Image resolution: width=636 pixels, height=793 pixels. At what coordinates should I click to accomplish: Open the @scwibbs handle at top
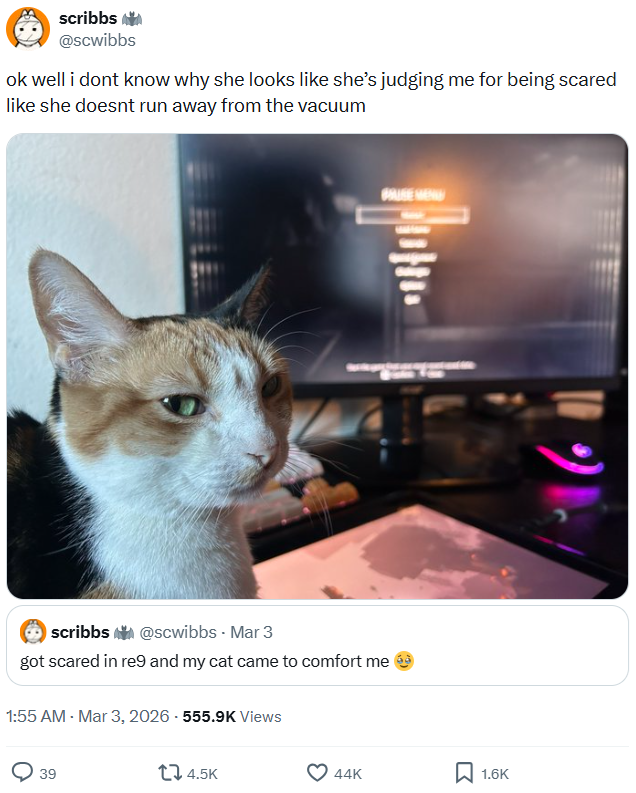[98, 40]
